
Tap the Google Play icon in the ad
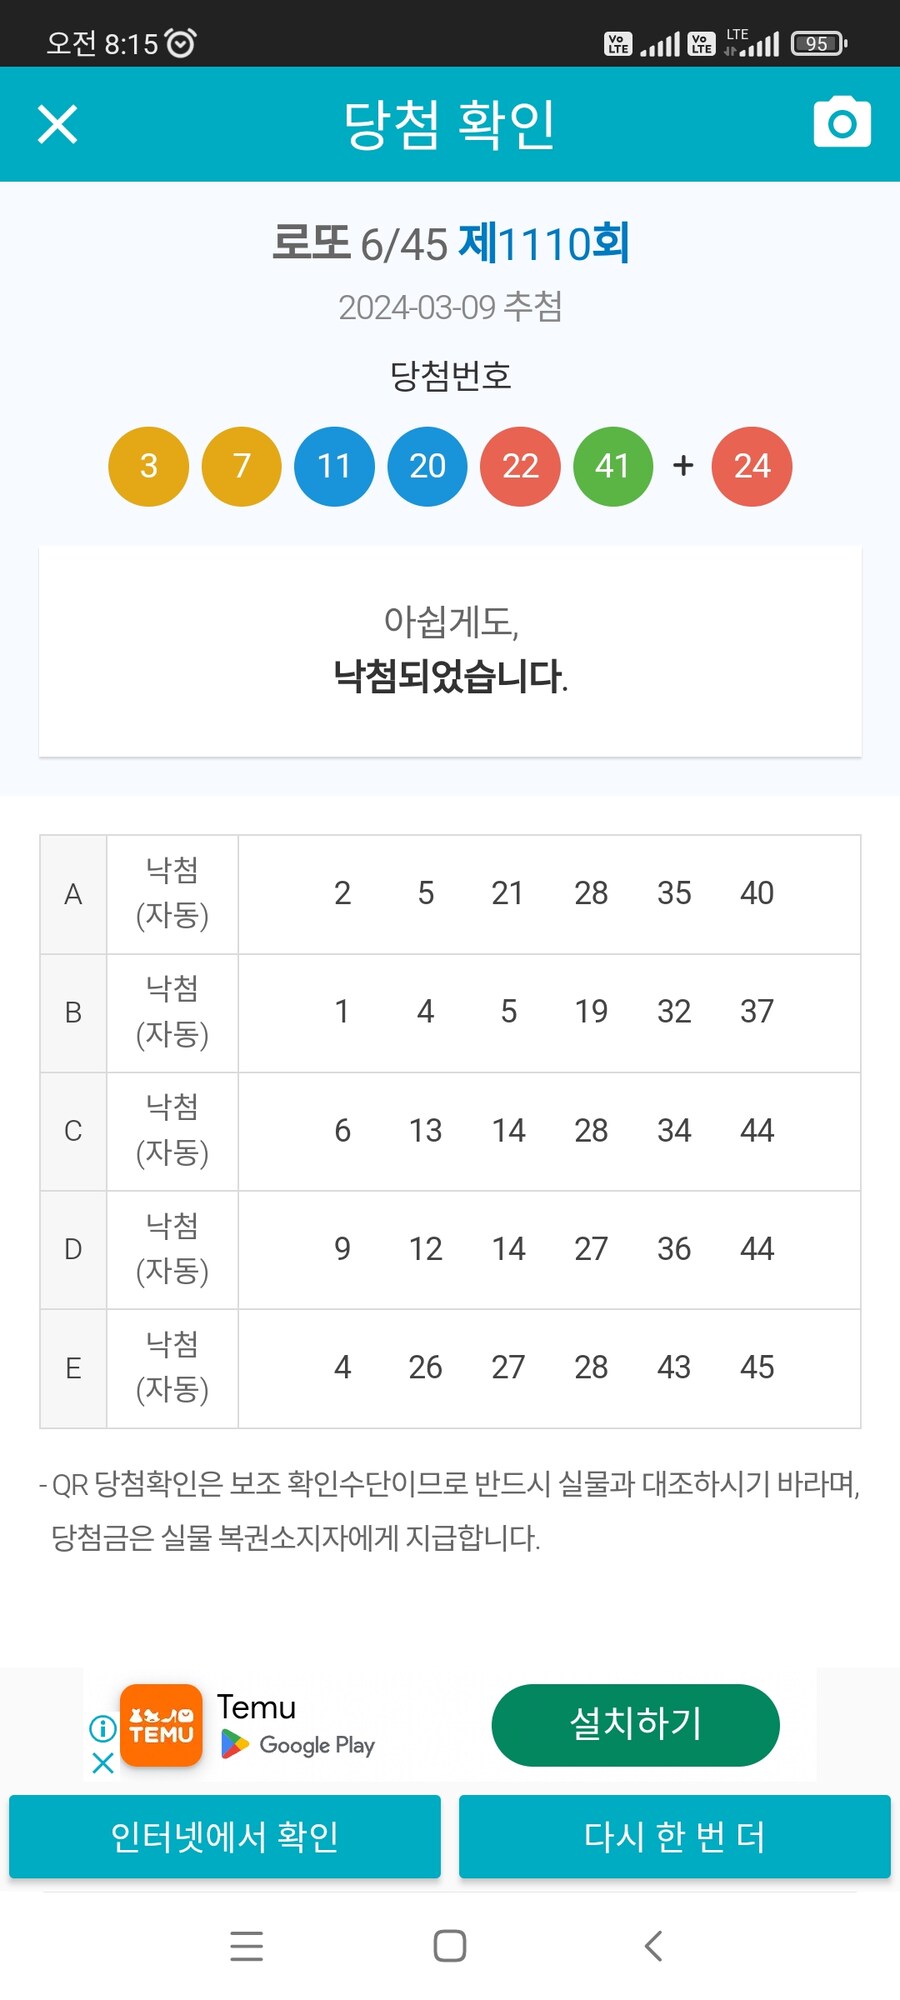coord(236,1745)
